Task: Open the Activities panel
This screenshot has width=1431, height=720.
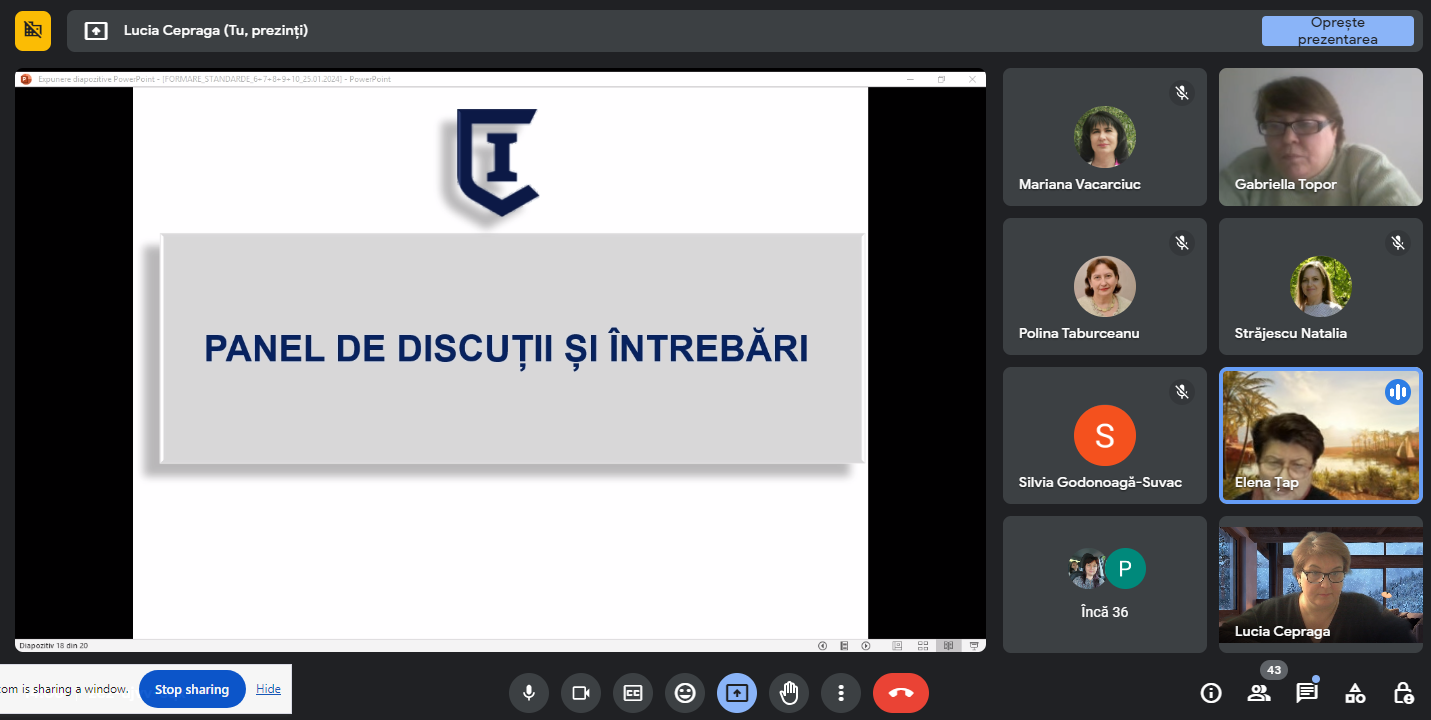Action: (1355, 693)
